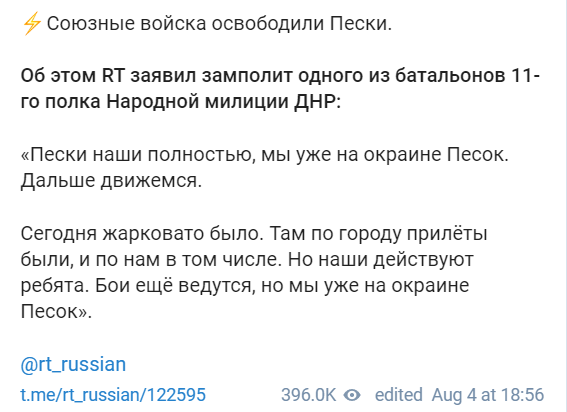567x412 pixels.
Task: Click the 396.0K view counter
Action: click(308, 395)
